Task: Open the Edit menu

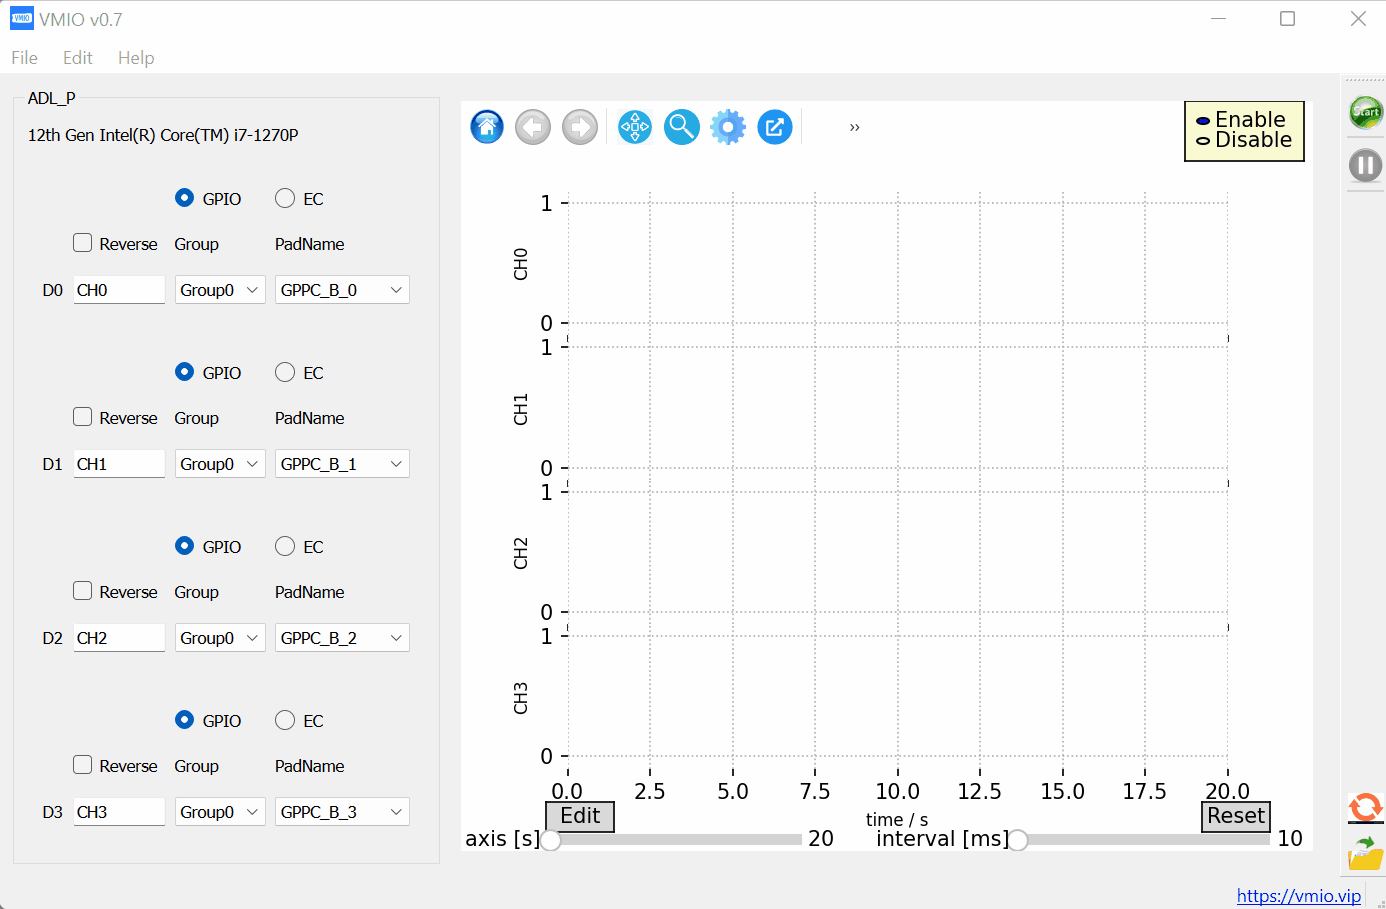Action: (x=78, y=58)
